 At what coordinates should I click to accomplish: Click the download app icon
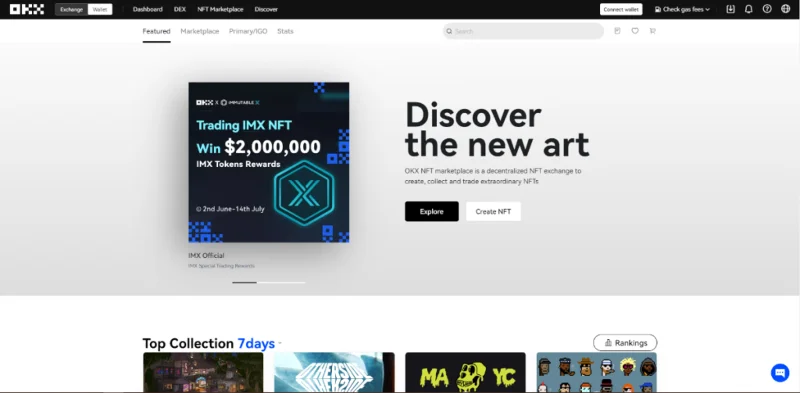pyautogui.click(x=731, y=9)
